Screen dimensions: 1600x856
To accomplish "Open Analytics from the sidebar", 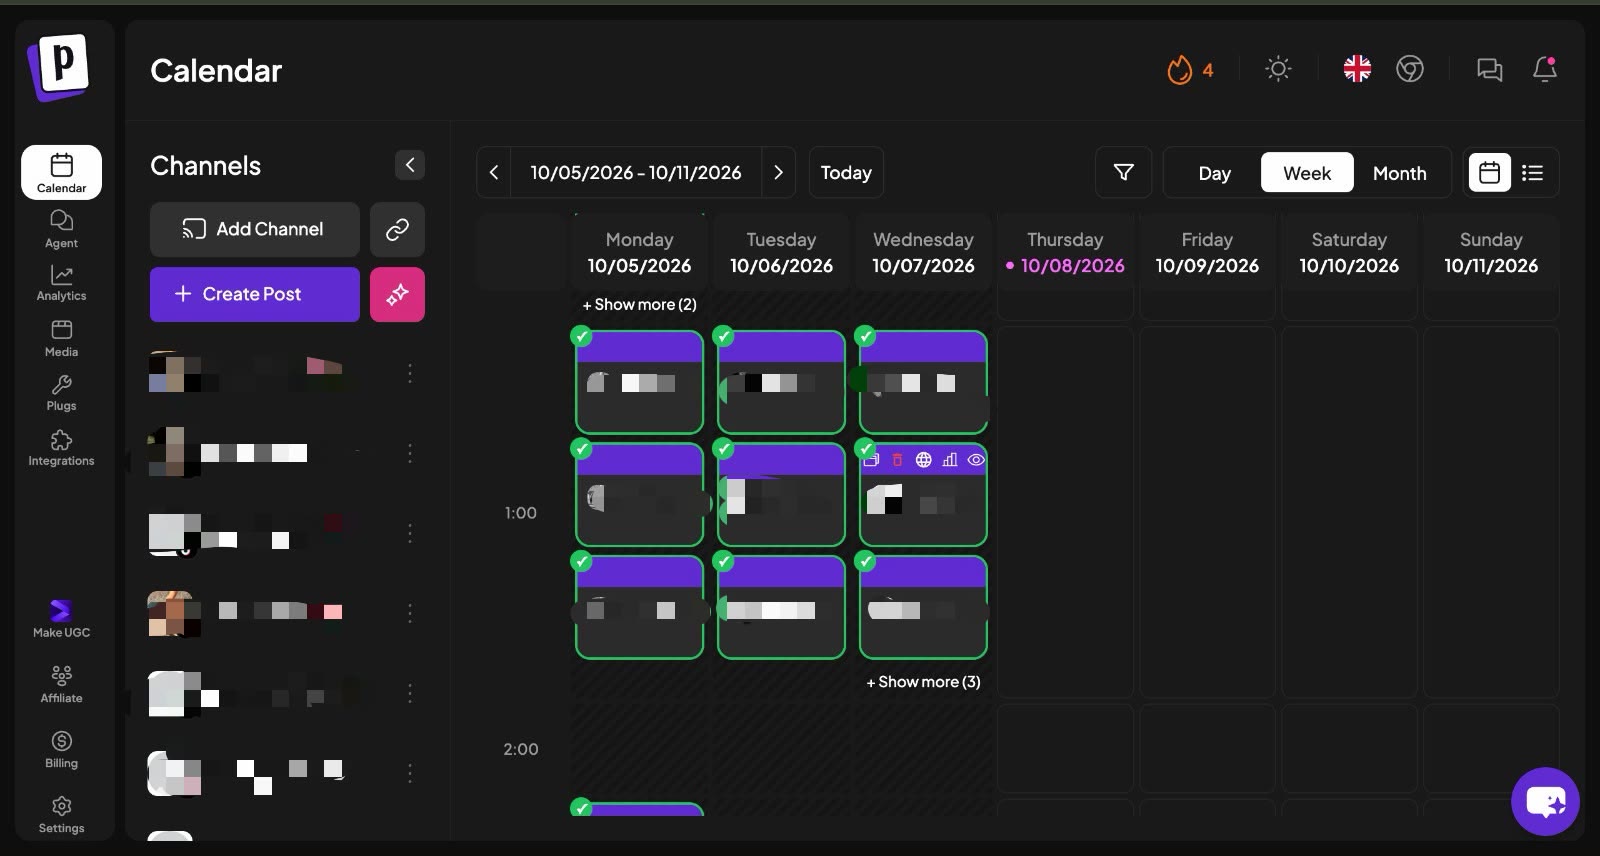I will click(x=61, y=283).
